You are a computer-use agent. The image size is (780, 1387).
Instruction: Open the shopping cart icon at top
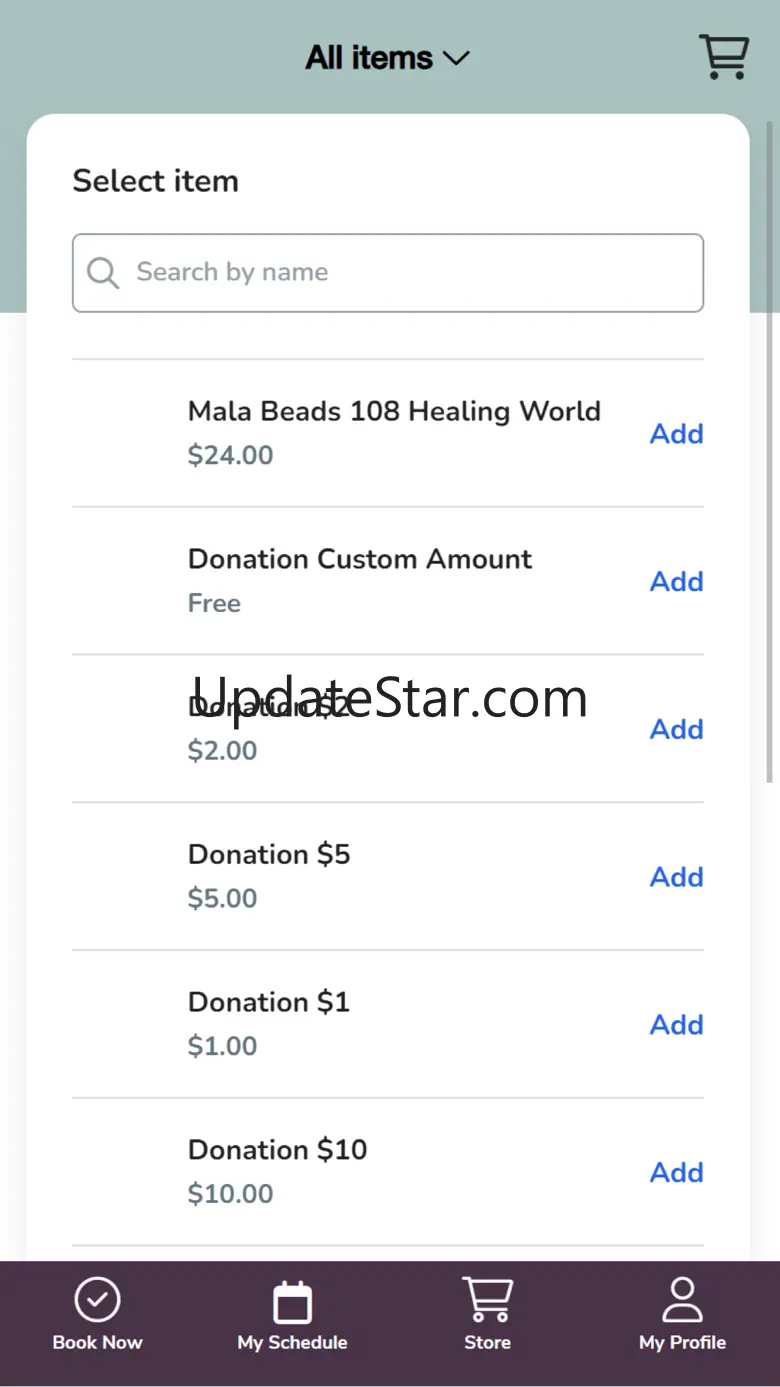click(724, 57)
